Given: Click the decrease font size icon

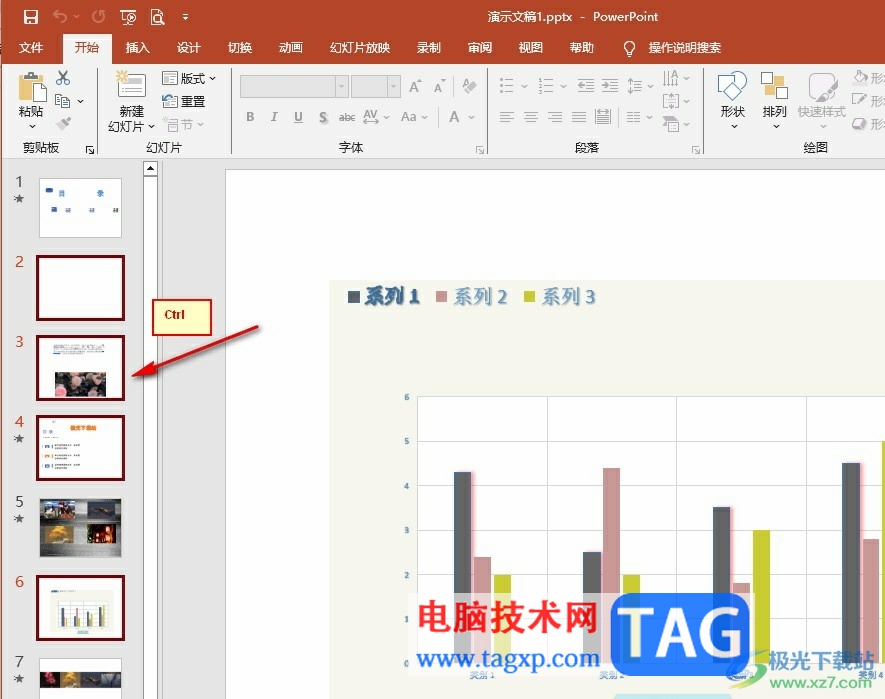Looking at the screenshot, I should click(x=440, y=86).
